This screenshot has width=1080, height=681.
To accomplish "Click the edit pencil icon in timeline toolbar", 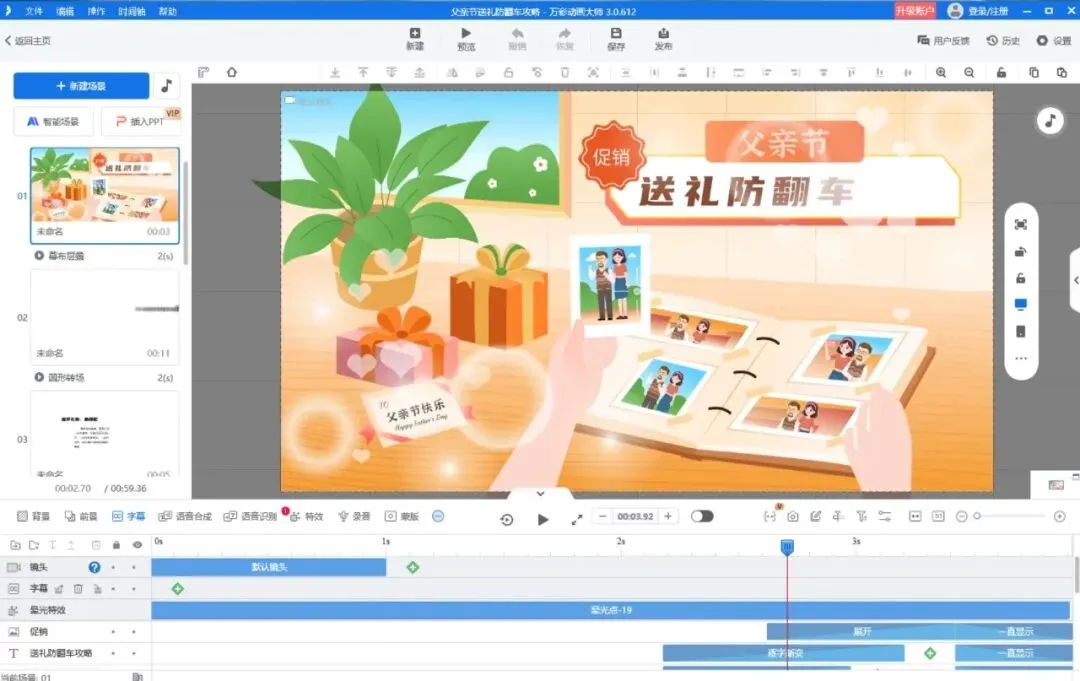I will [x=816, y=516].
